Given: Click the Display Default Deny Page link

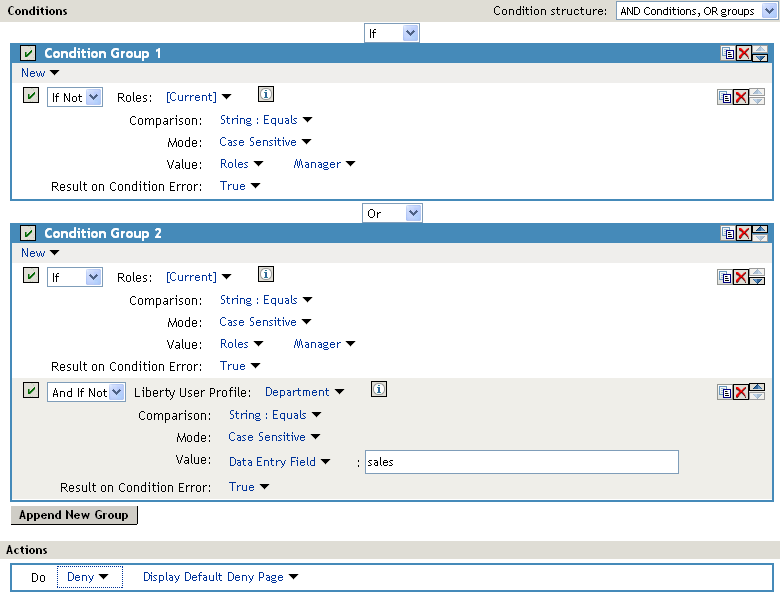Looking at the screenshot, I should click(220, 577).
